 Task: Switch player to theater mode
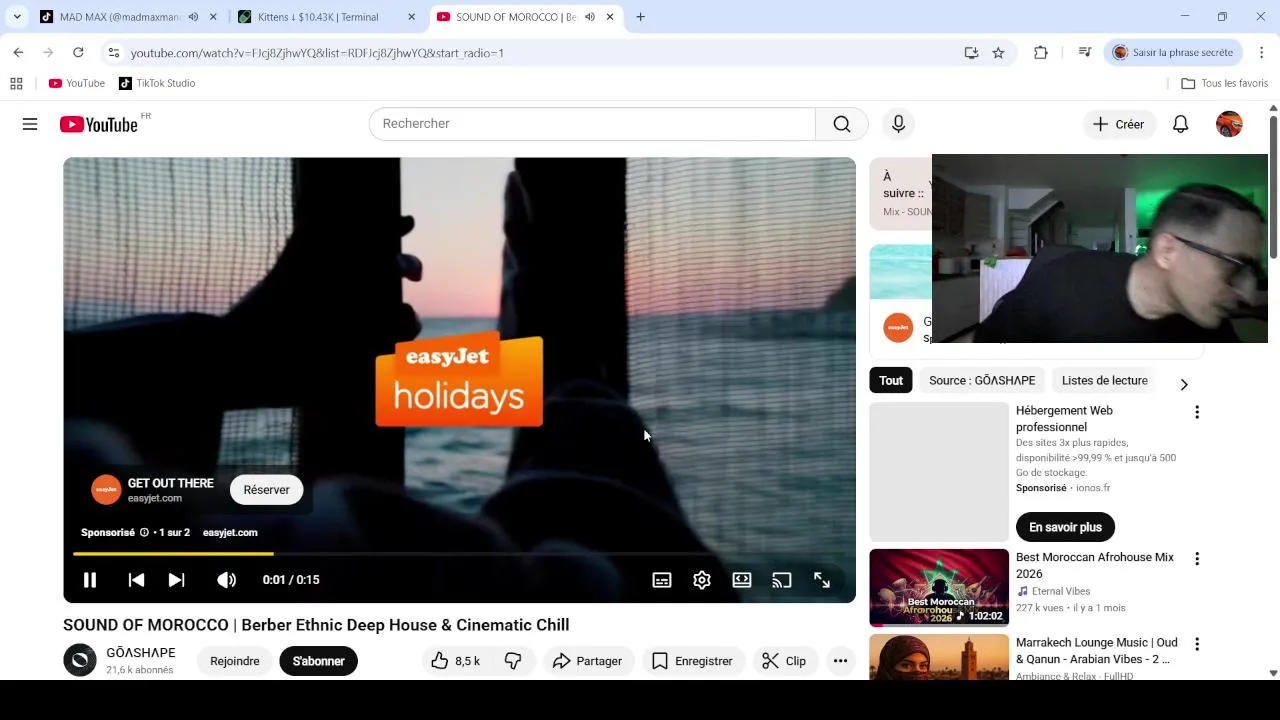[x=742, y=580]
